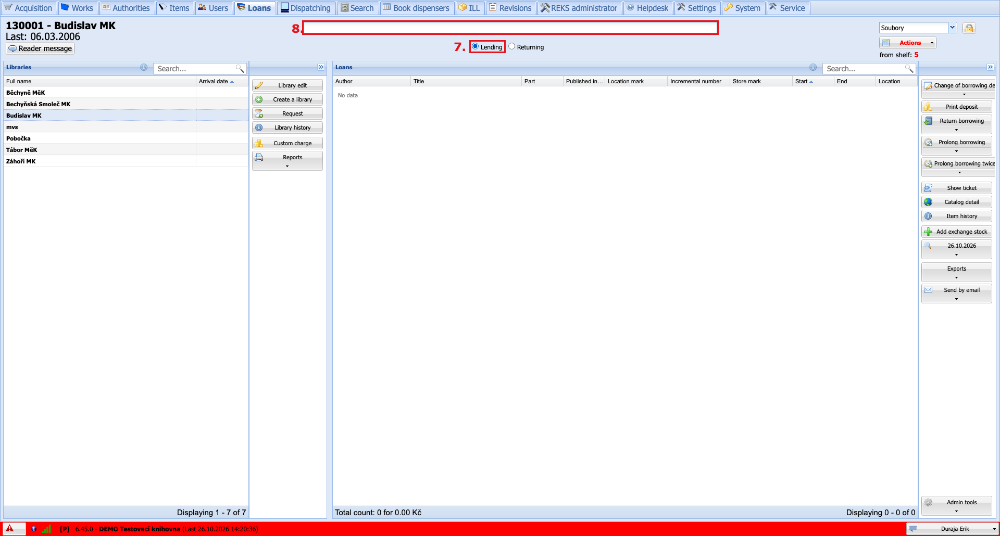The height and width of the screenshot is (536, 1000).
Task: Click the Reader message button
Action: pyautogui.click(x=41, y=48)
